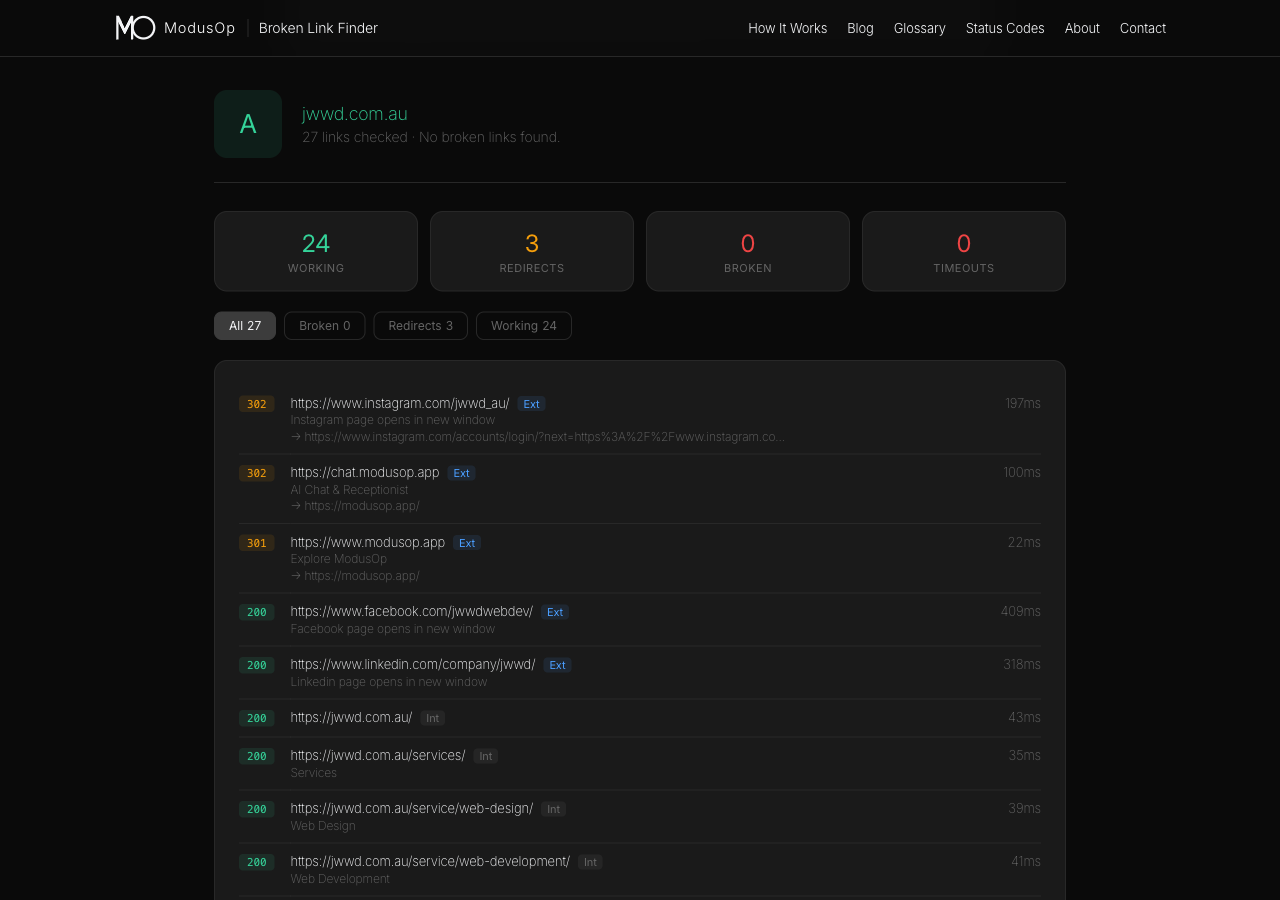The height and width of the screenshot is (900, 1280).
Task: Click the 302 badge on chat.modusop.app row
Action: 257,473
